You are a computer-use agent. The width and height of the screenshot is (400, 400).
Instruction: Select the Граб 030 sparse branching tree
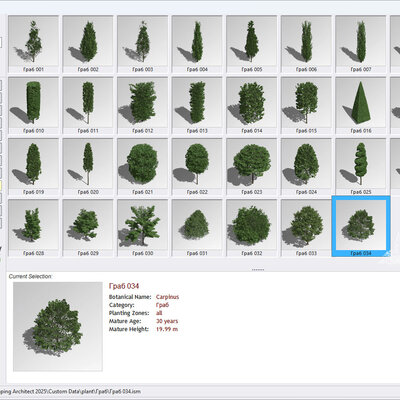pos(142,228)
